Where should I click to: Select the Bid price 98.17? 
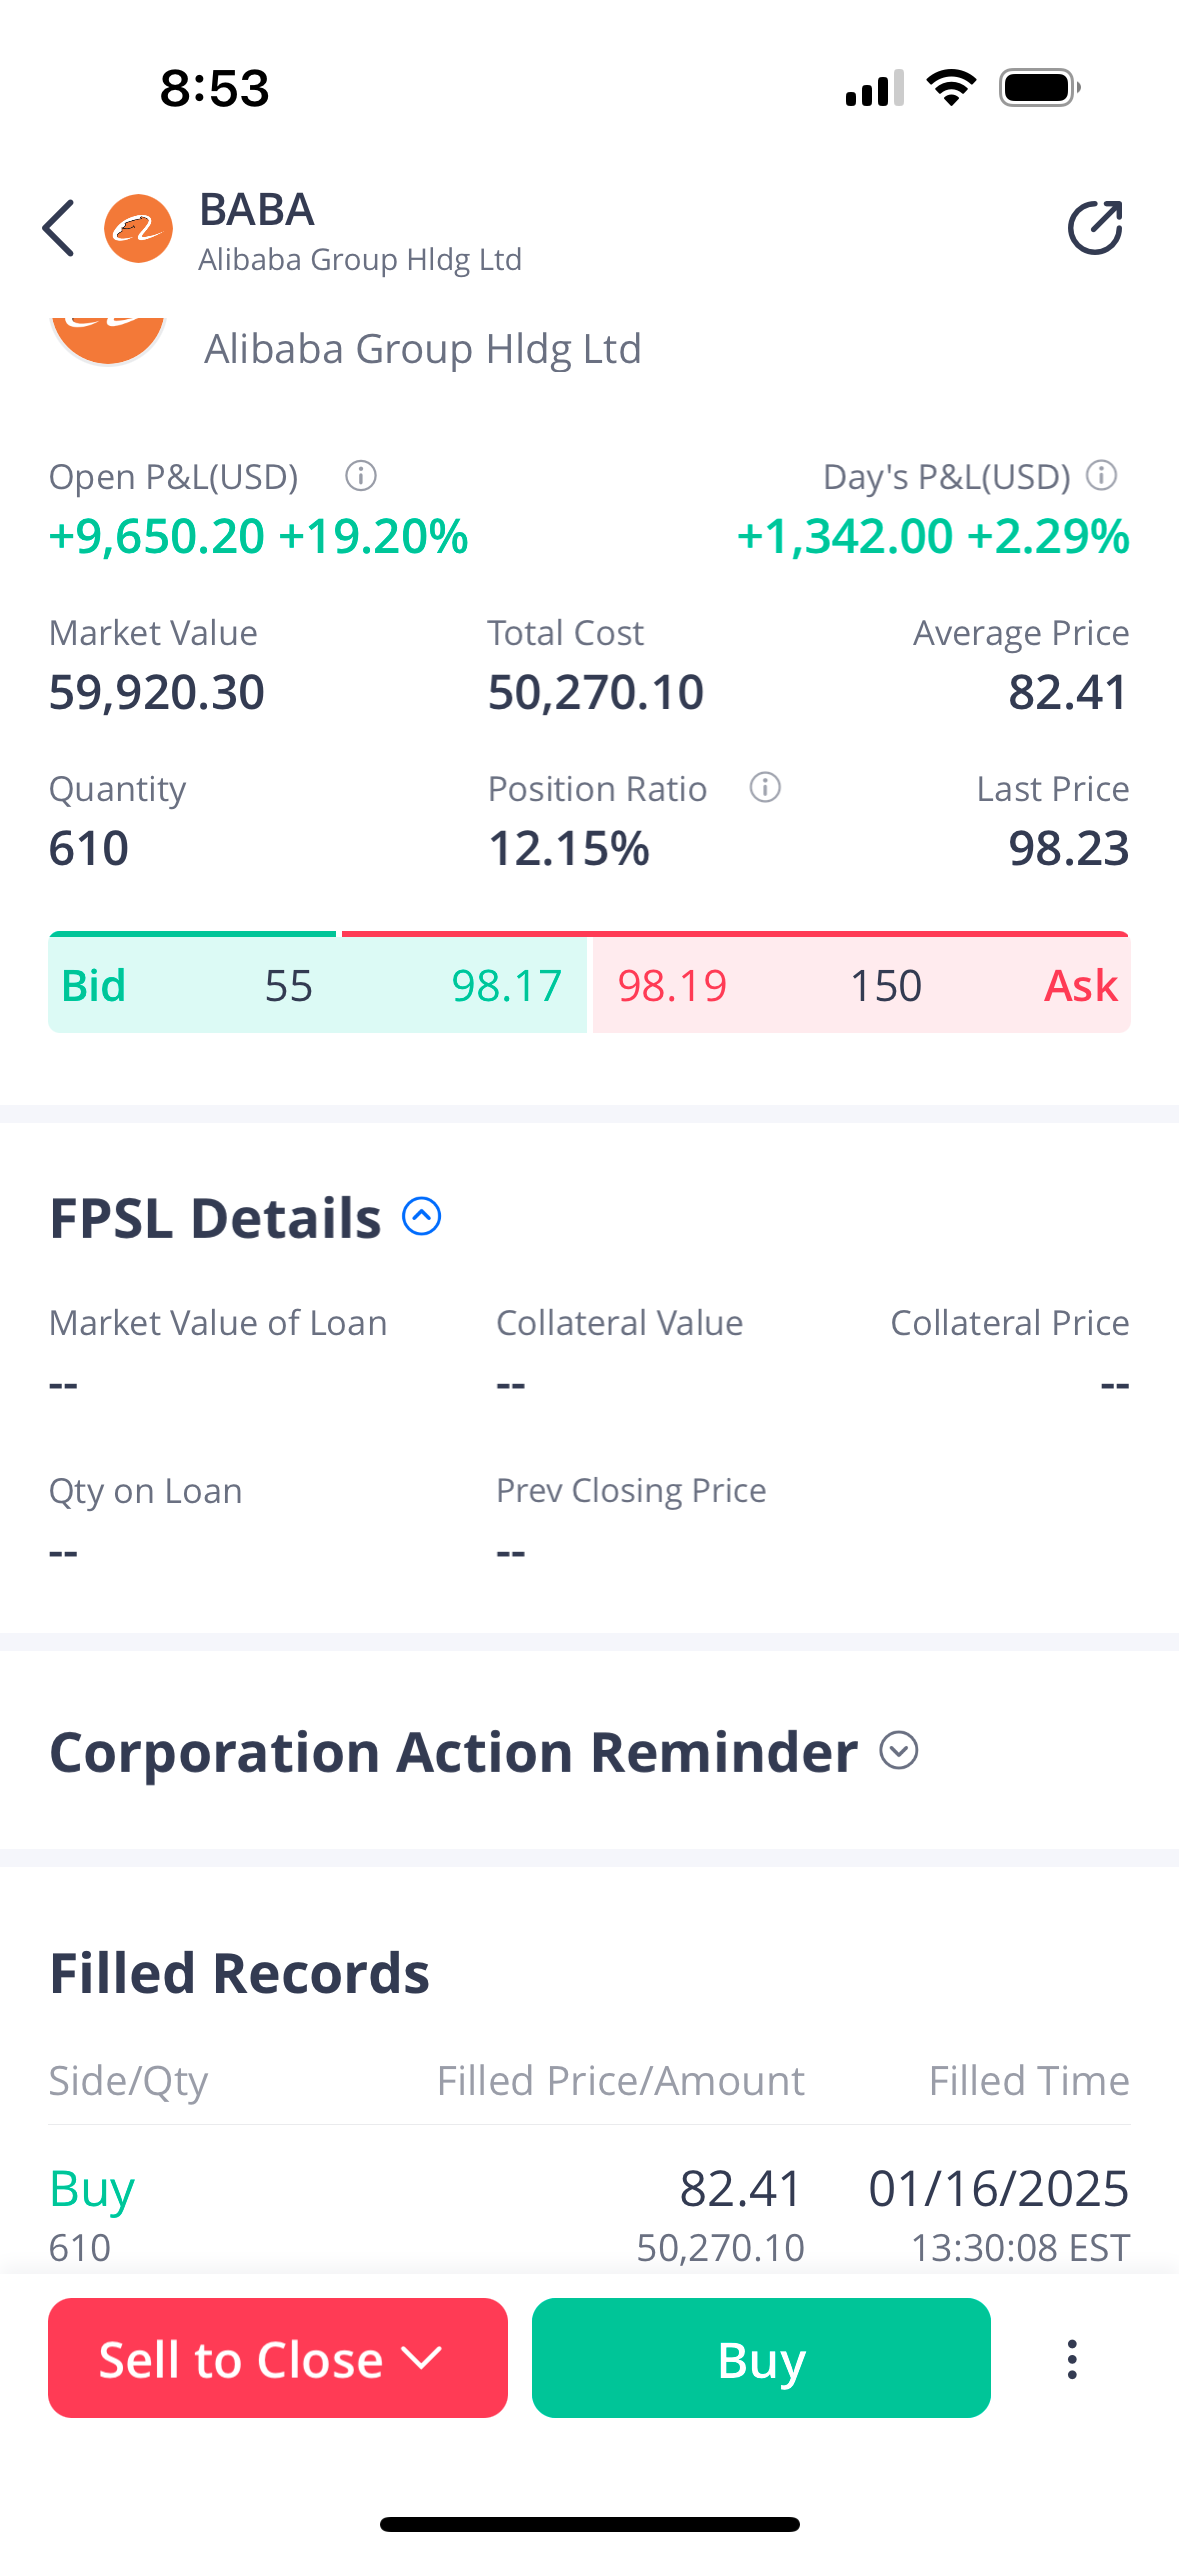[506, 986]
